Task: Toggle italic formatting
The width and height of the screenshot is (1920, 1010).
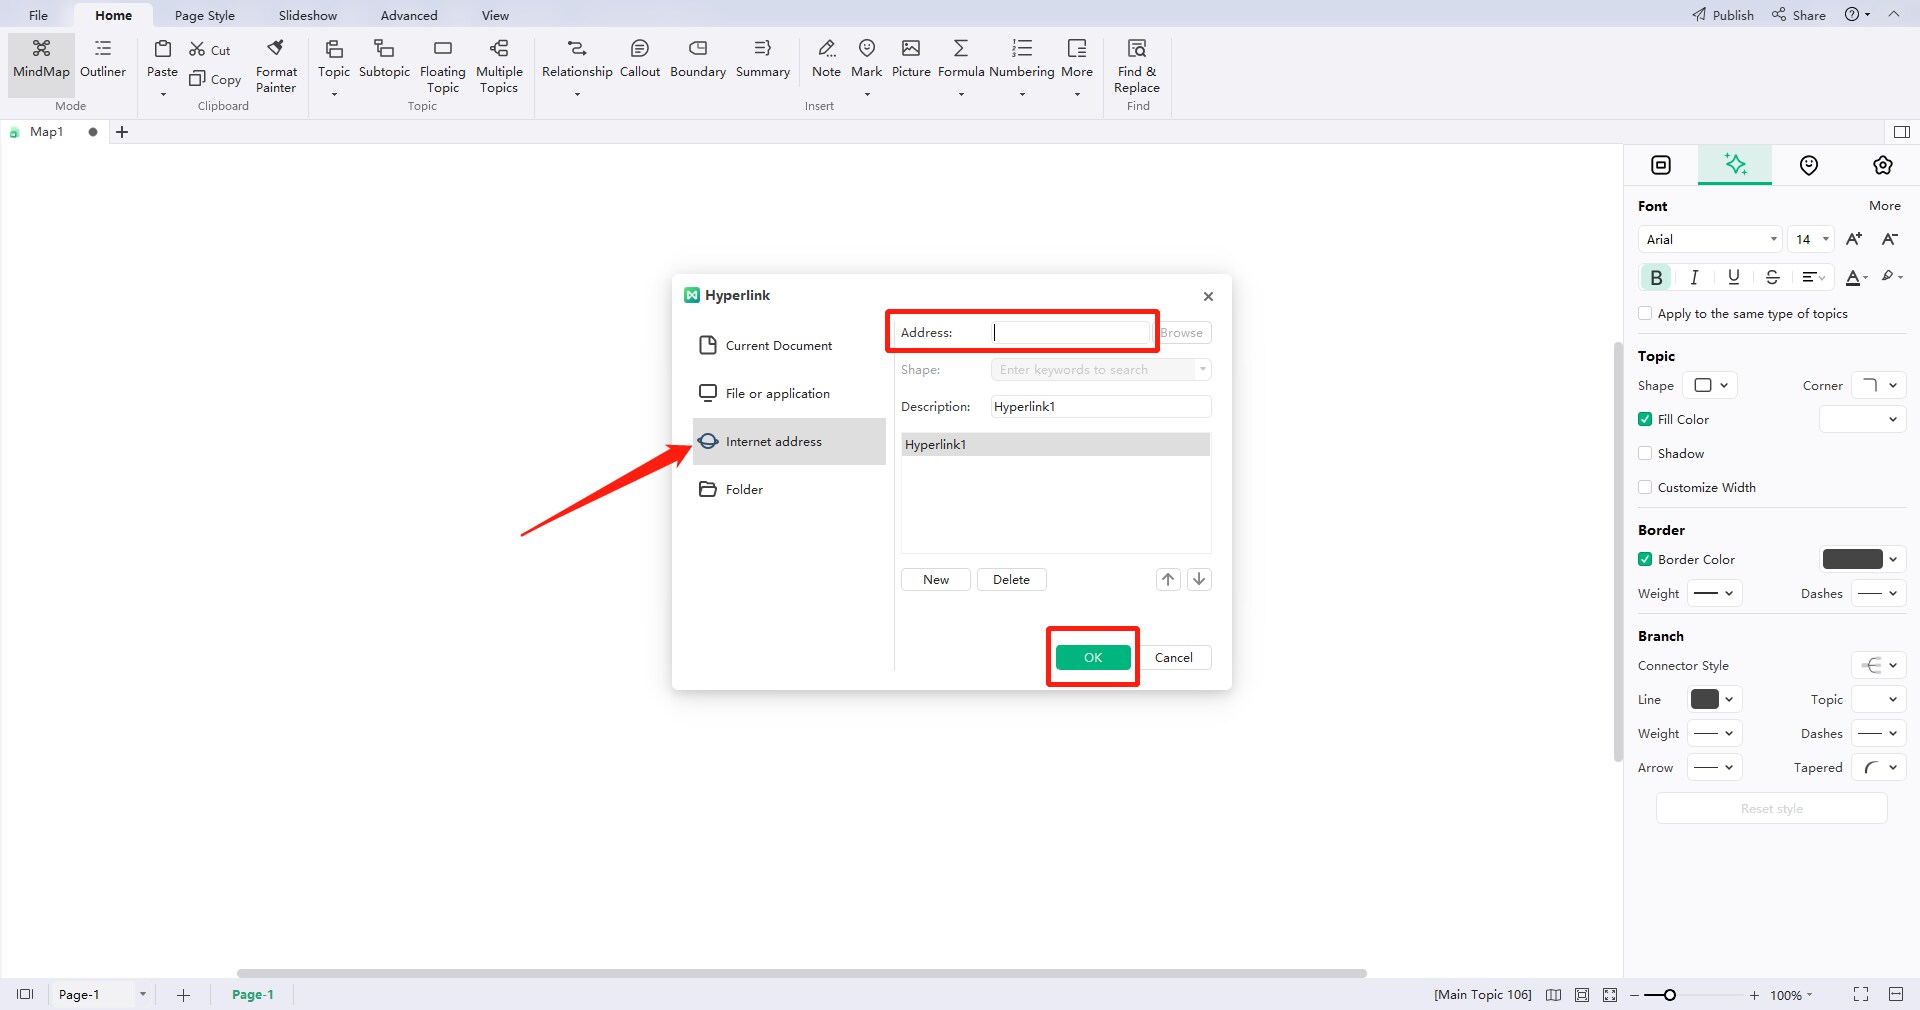Action: pyautogui.click(x=1694, y=277)
